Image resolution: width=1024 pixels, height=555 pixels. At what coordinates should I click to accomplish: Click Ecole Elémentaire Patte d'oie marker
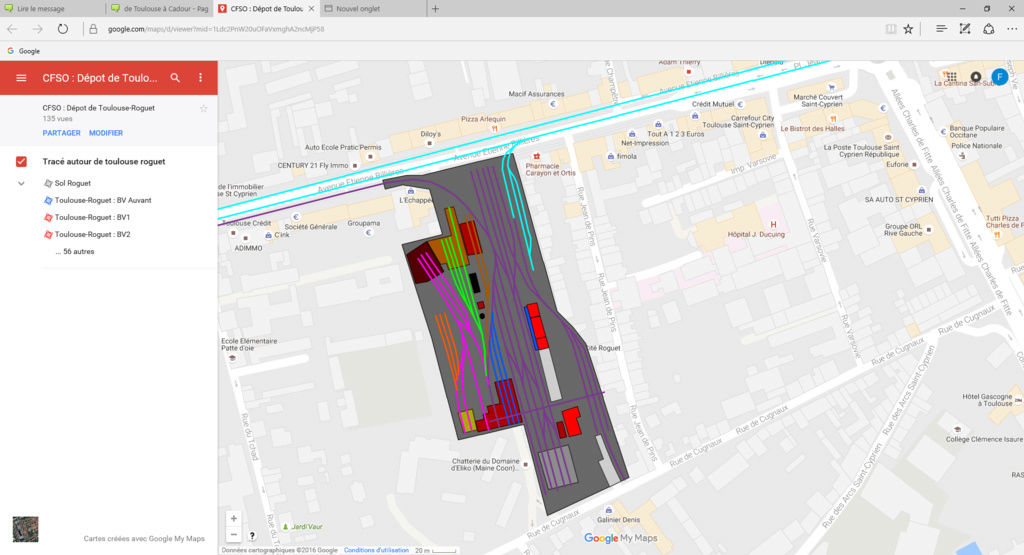coord(232,358)
